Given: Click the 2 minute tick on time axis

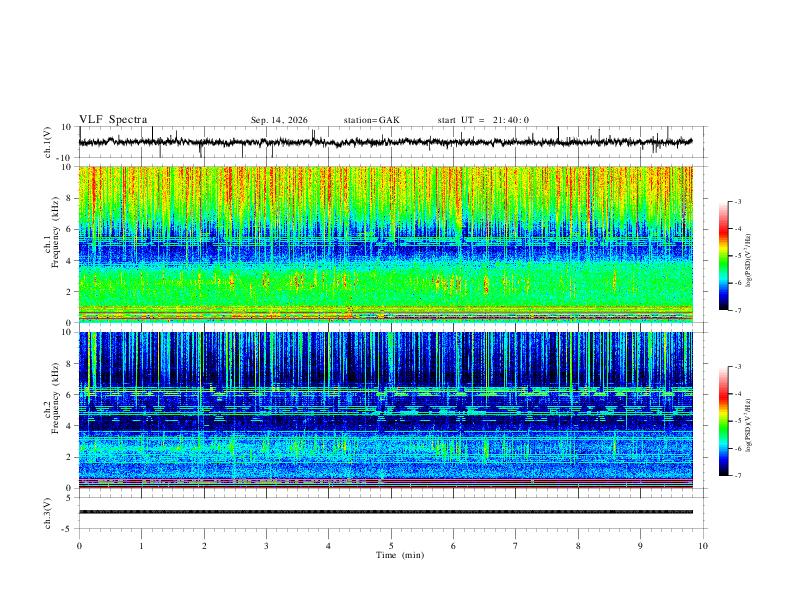Looking at the screenshot, I should click(x=204, y=546).
